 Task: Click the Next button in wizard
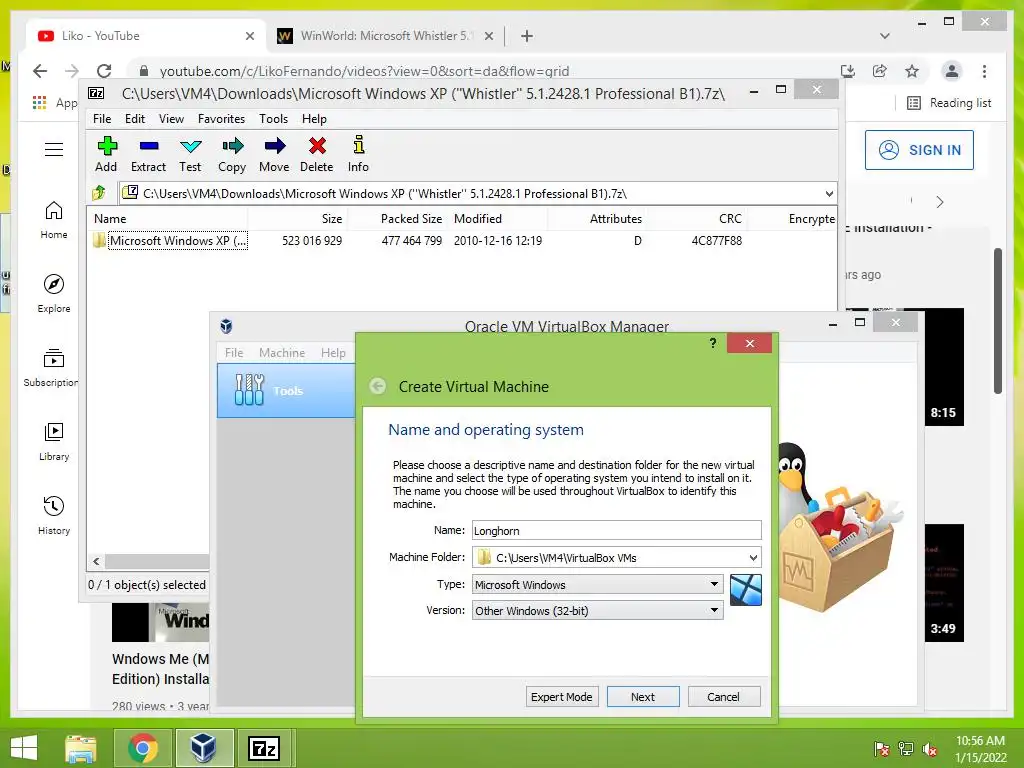643,697
